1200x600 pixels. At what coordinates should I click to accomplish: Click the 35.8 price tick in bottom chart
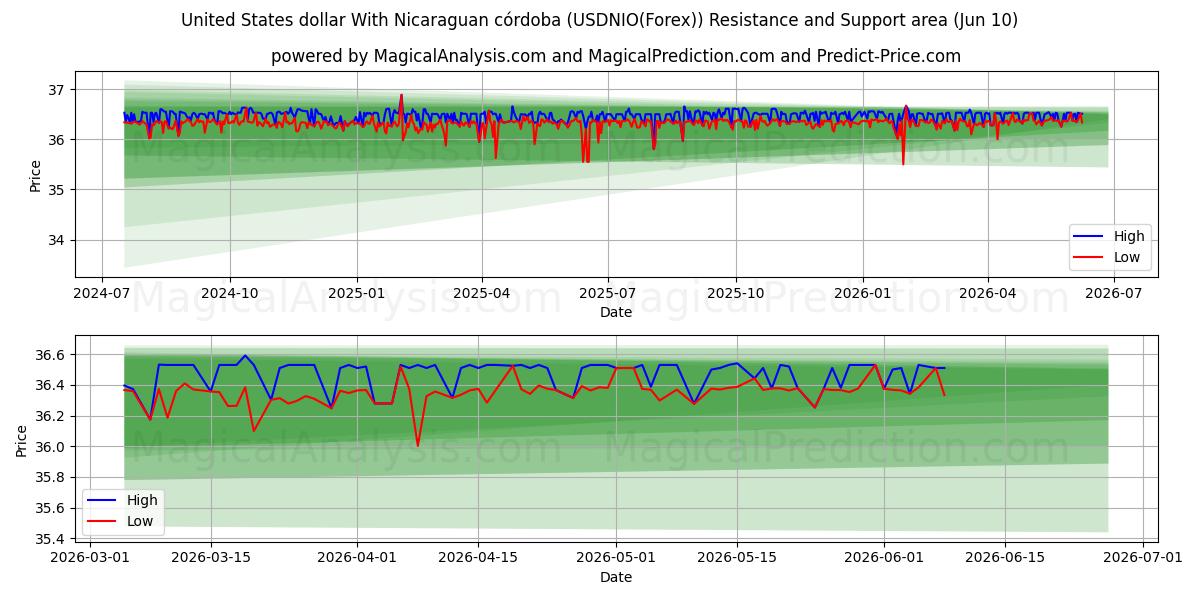point(50,478)
